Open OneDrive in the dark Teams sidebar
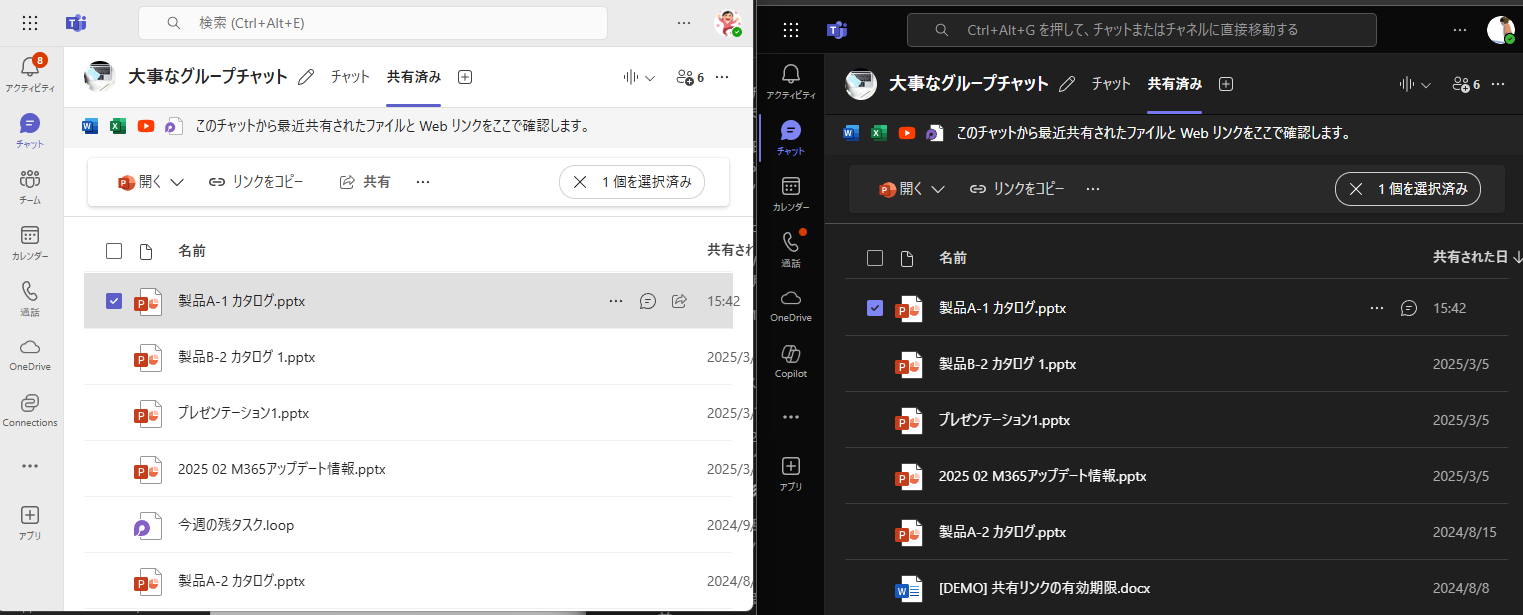This screenshot has width=1523, height=615. [x=791, y=305]
